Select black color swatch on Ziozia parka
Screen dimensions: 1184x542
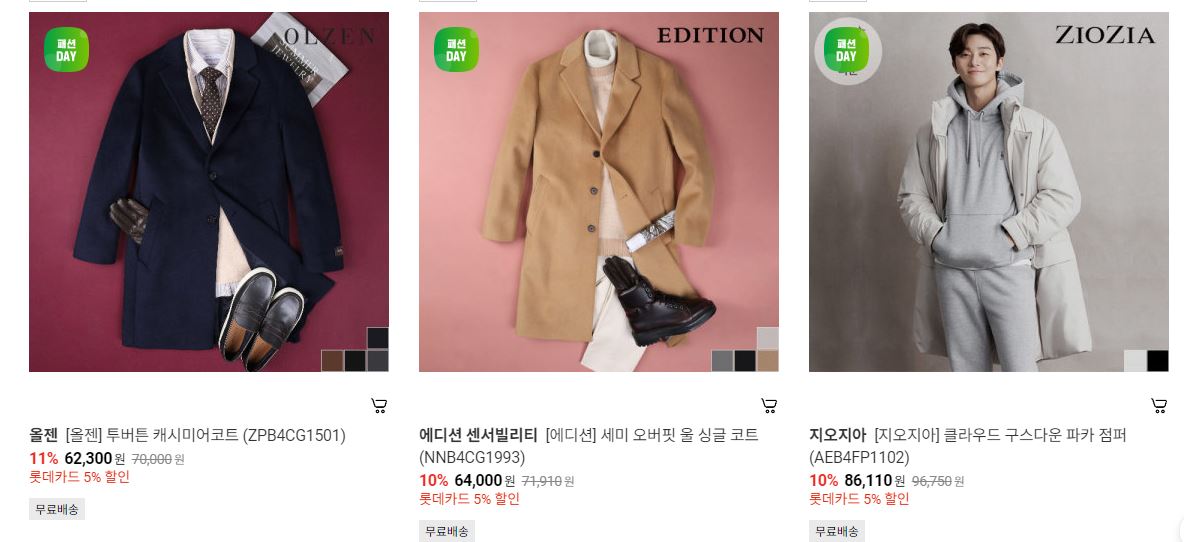click(1158, 361)
